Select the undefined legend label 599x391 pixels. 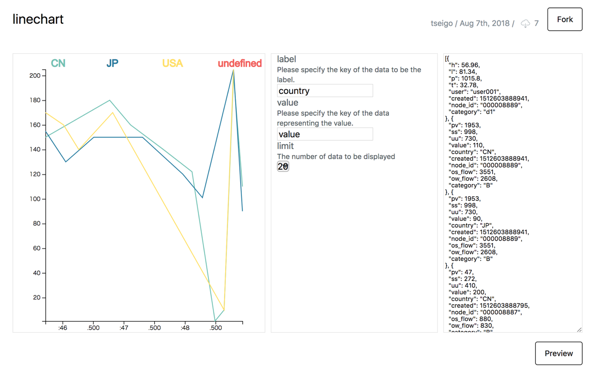click(x=240, y=63)
